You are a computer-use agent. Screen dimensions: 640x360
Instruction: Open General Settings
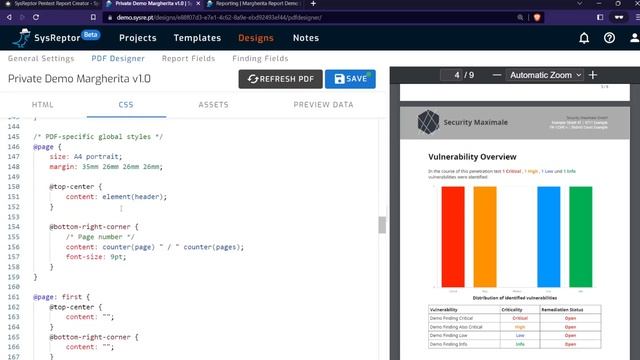tap(41, 58)
